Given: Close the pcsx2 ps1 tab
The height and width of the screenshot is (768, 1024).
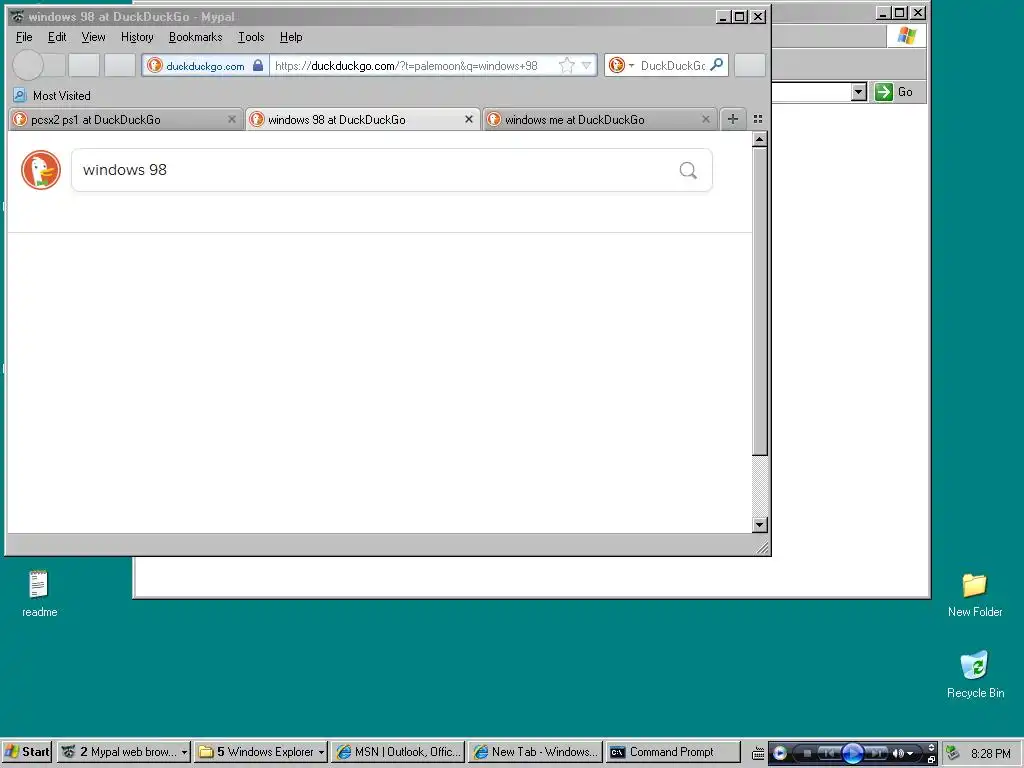Looking at the screenshot, I should [x=232, y=120].
